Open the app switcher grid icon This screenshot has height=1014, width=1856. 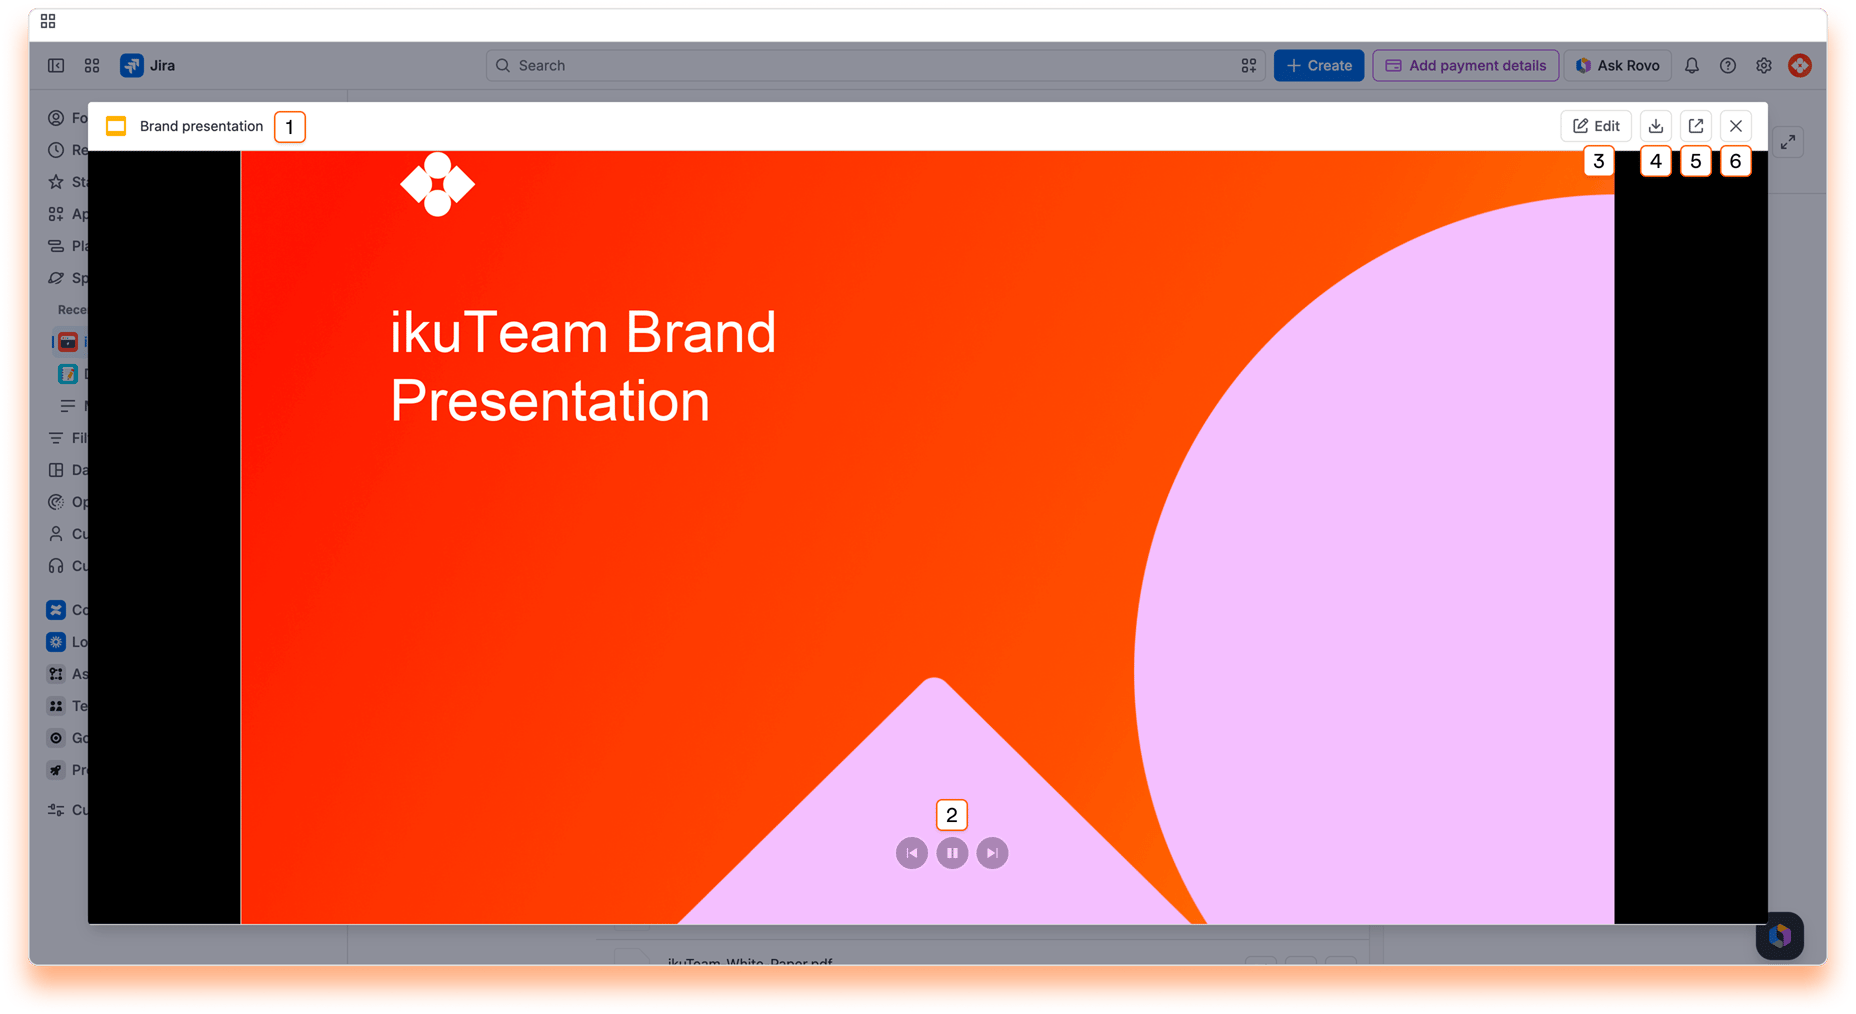pos(92,65)
